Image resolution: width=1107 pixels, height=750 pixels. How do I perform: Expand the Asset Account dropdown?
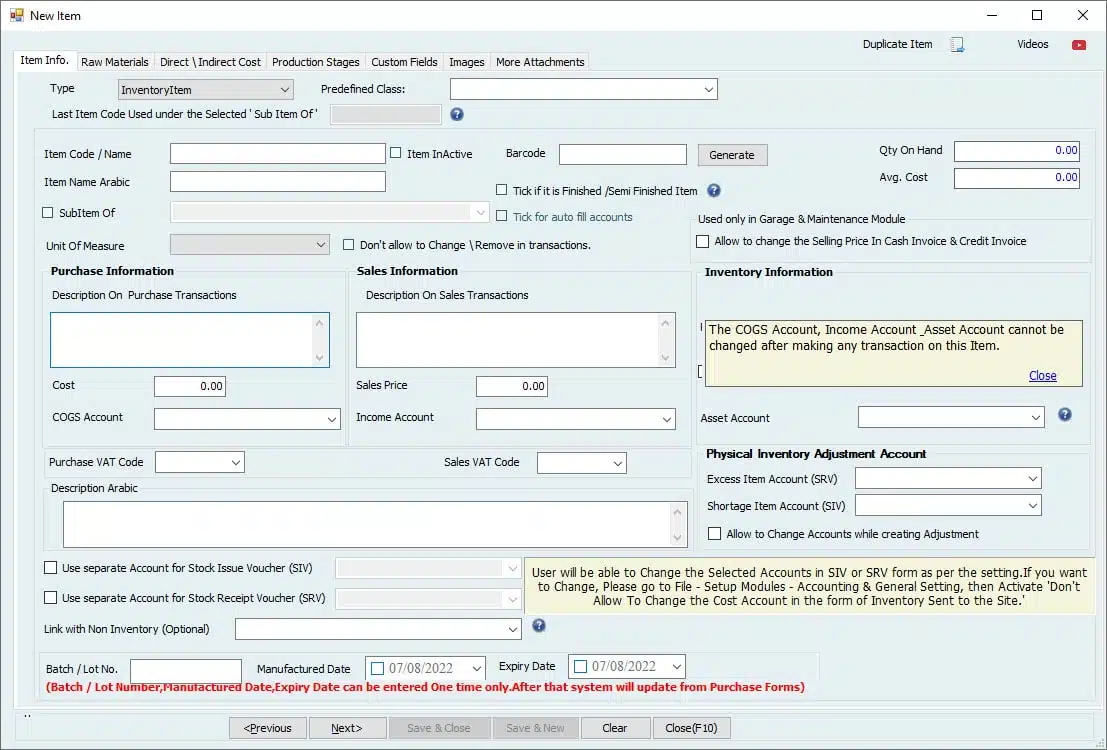coord(951,417)
